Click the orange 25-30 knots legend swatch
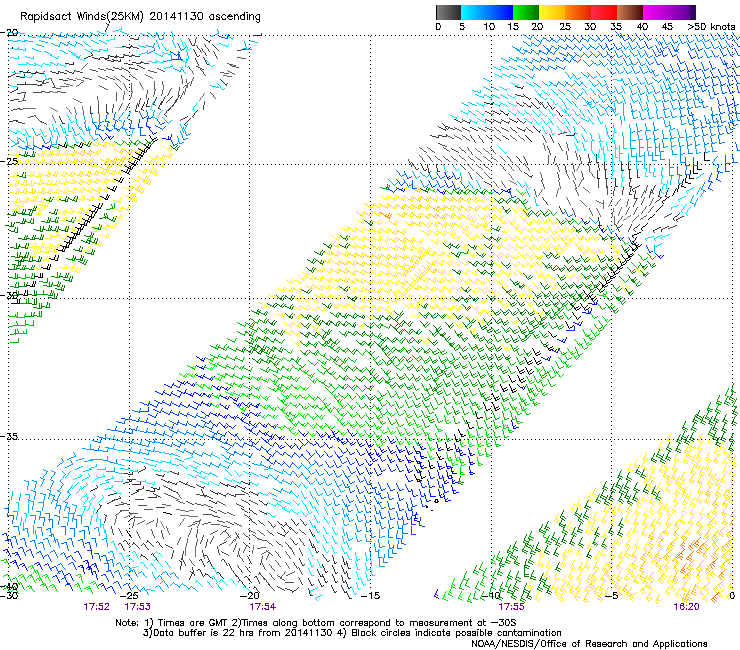Image resolution: width=740 pixels, height=650 pixels. pos(578,12)
